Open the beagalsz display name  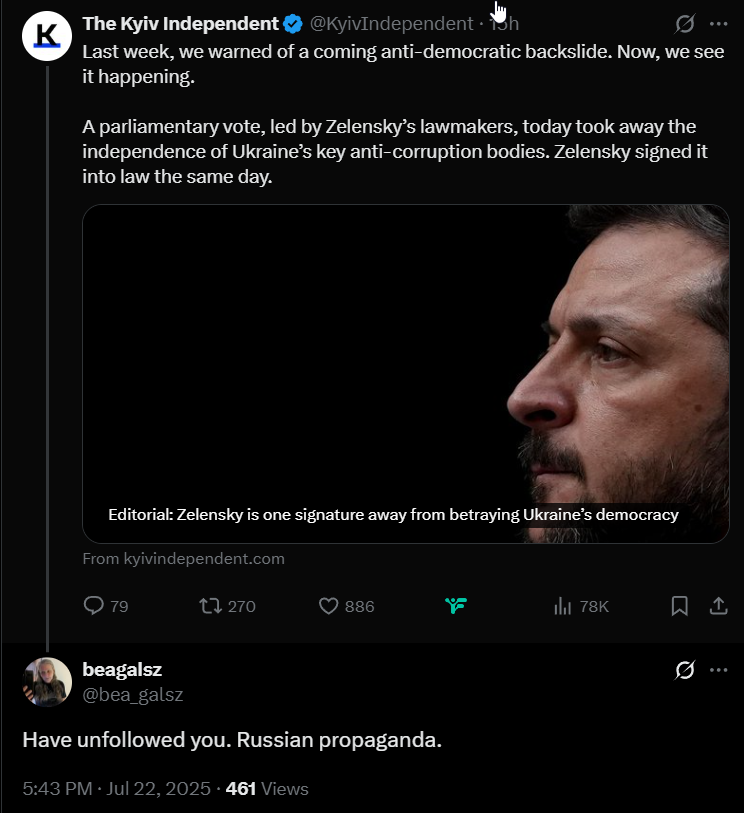click(122, 669)
